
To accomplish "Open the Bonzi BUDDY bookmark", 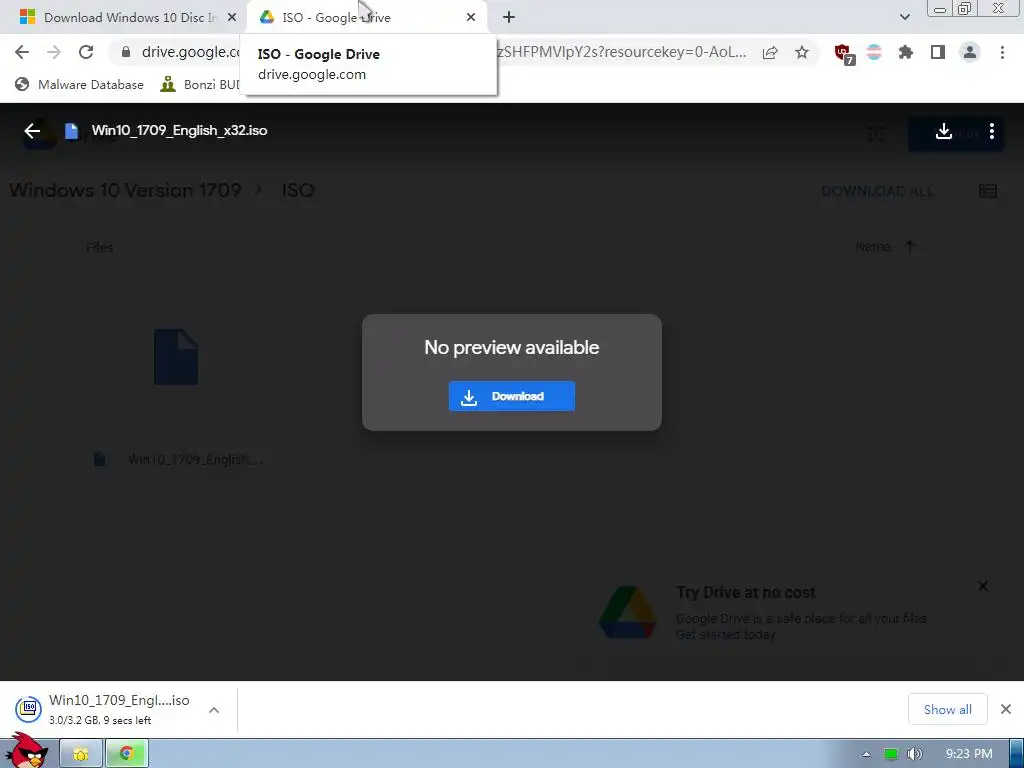I will [x=200, y=84].
